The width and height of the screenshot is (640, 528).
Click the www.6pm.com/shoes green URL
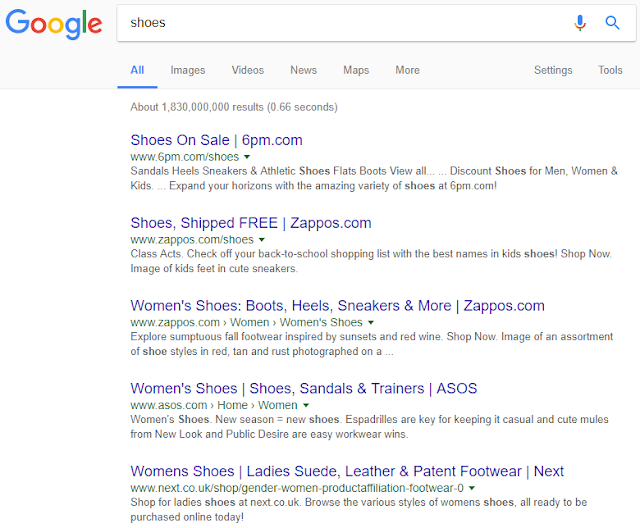(x=184, y=157)
